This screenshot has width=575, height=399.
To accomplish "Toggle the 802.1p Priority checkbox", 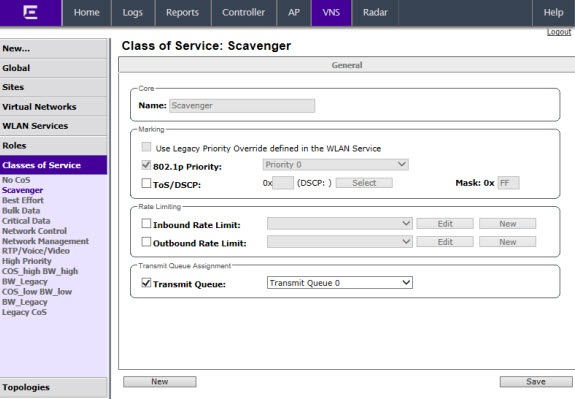I will (146, 165).
